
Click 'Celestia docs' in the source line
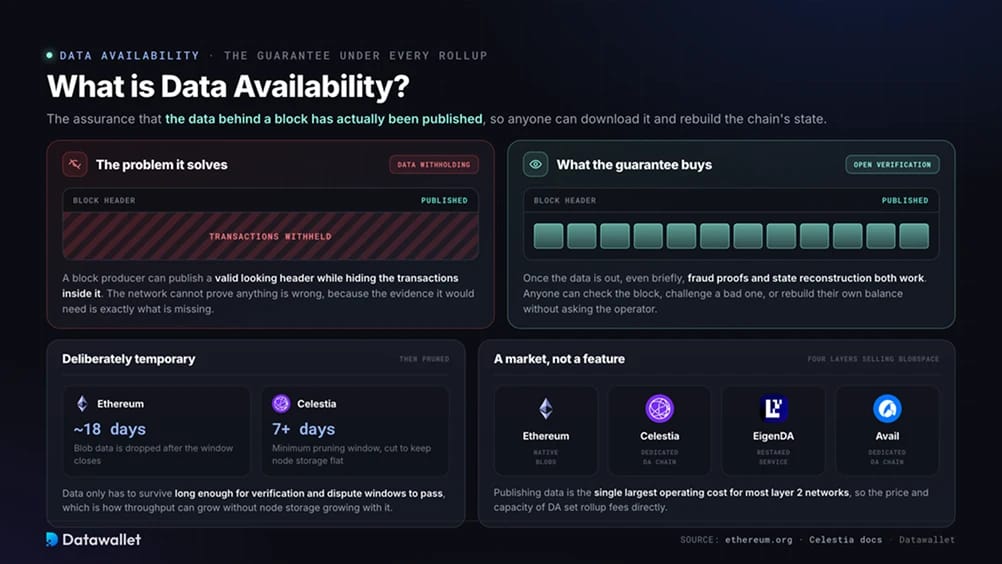845,540
